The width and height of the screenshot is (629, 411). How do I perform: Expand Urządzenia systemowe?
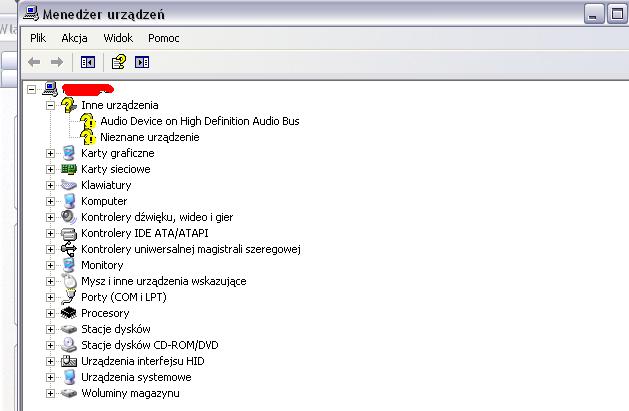[50, 377]
